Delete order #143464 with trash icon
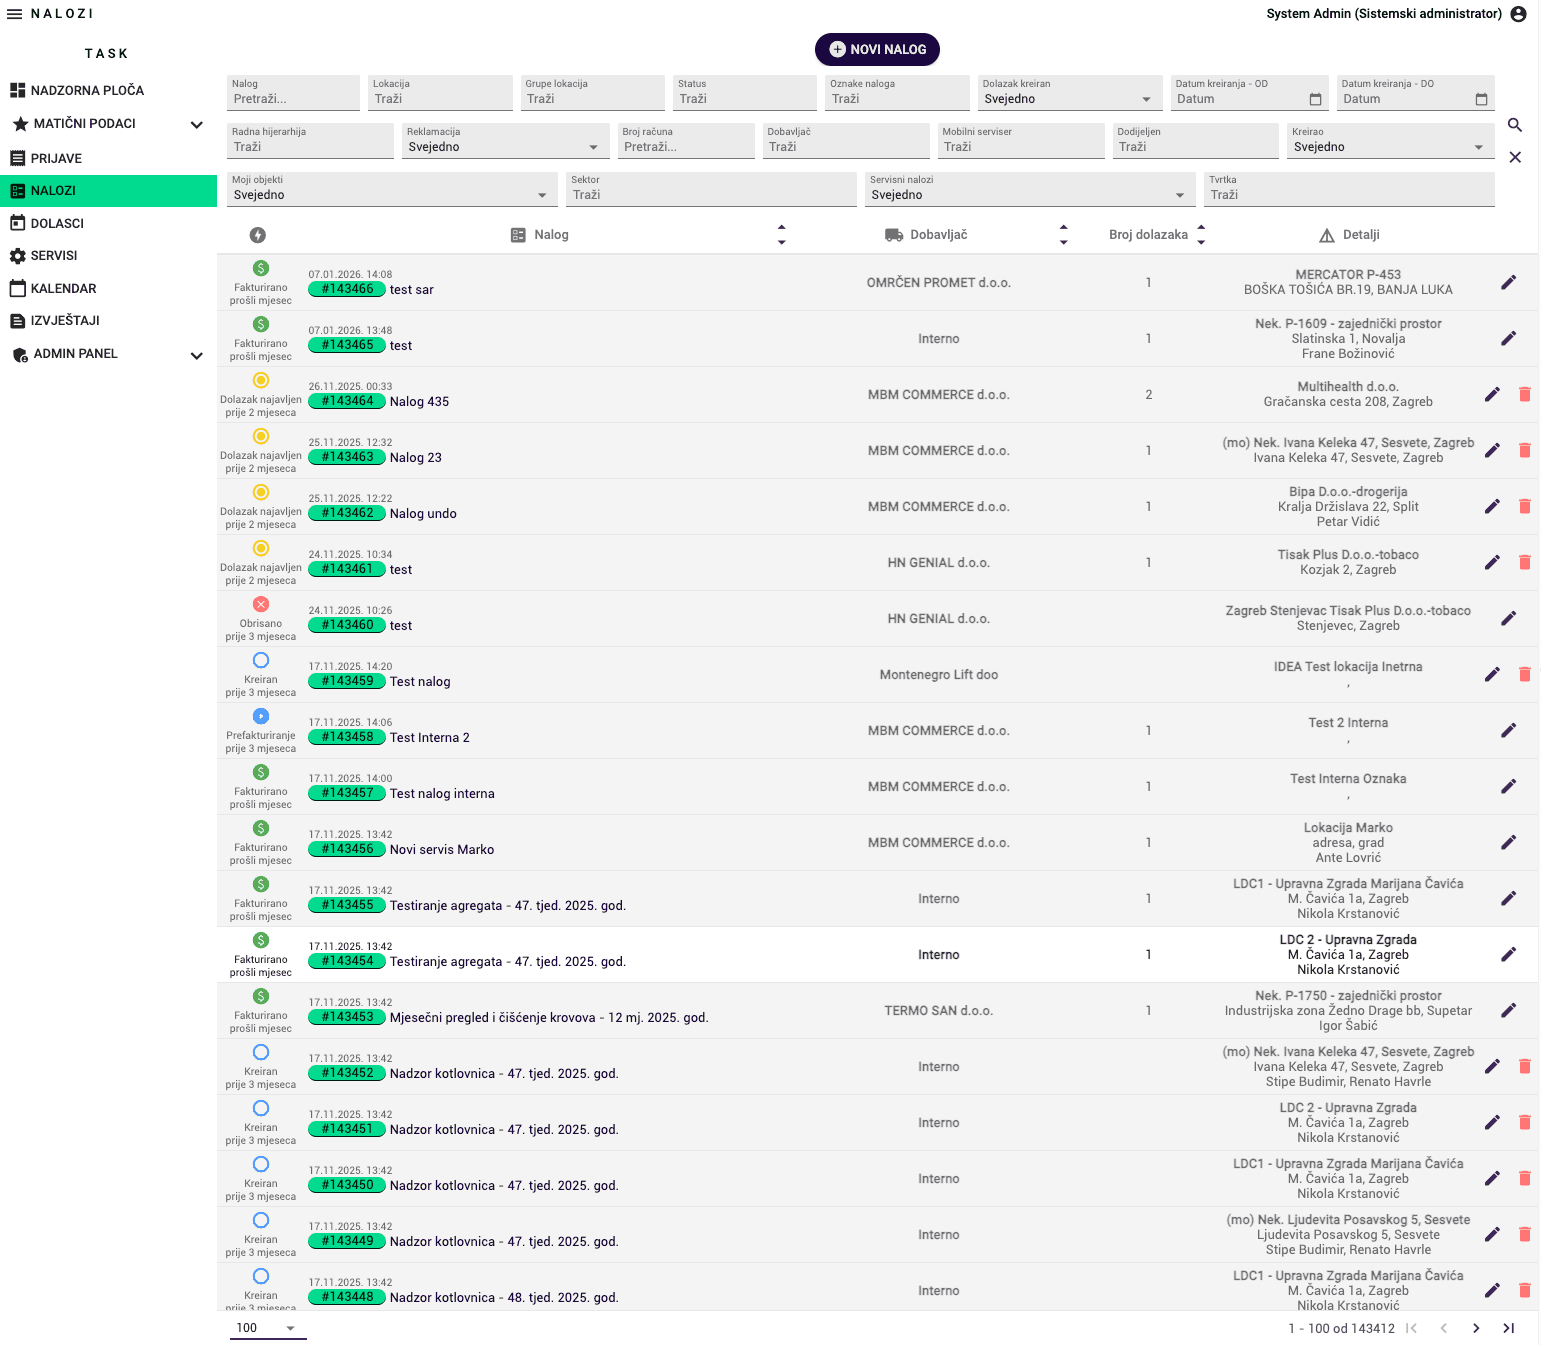1541x1345 pixels. [x=1524, y=394]
